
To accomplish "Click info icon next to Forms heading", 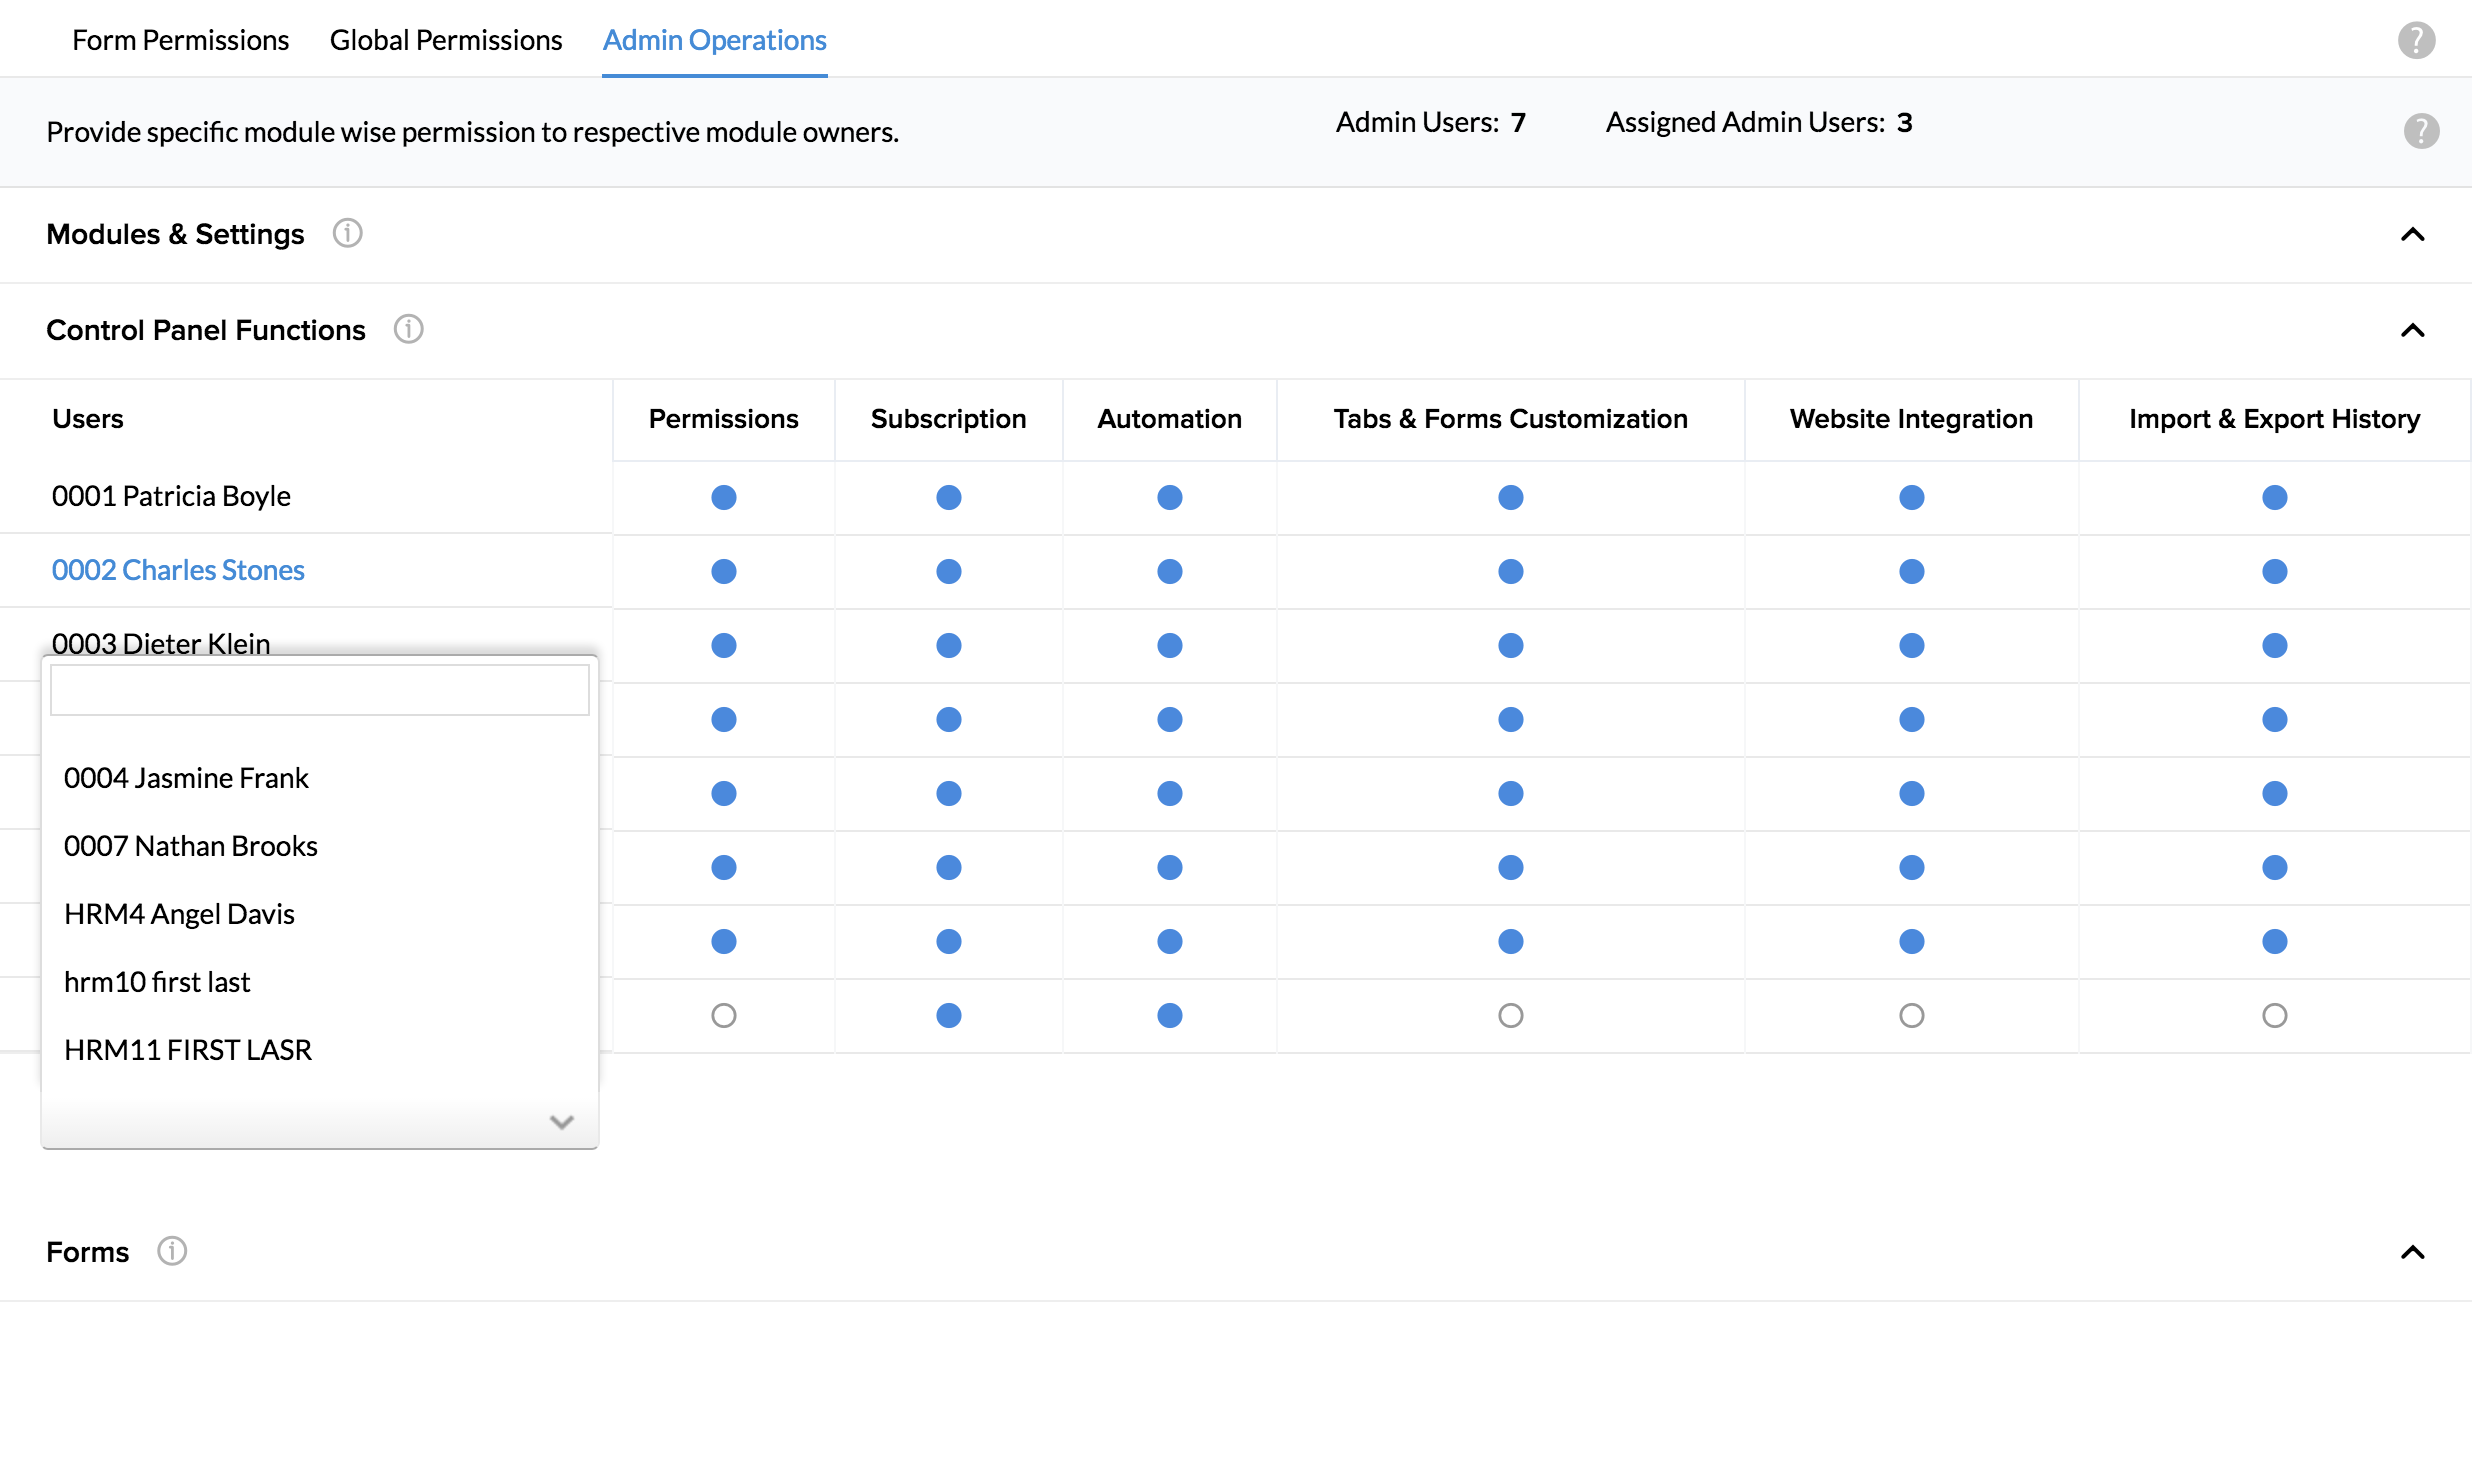I will [172, 1251].
